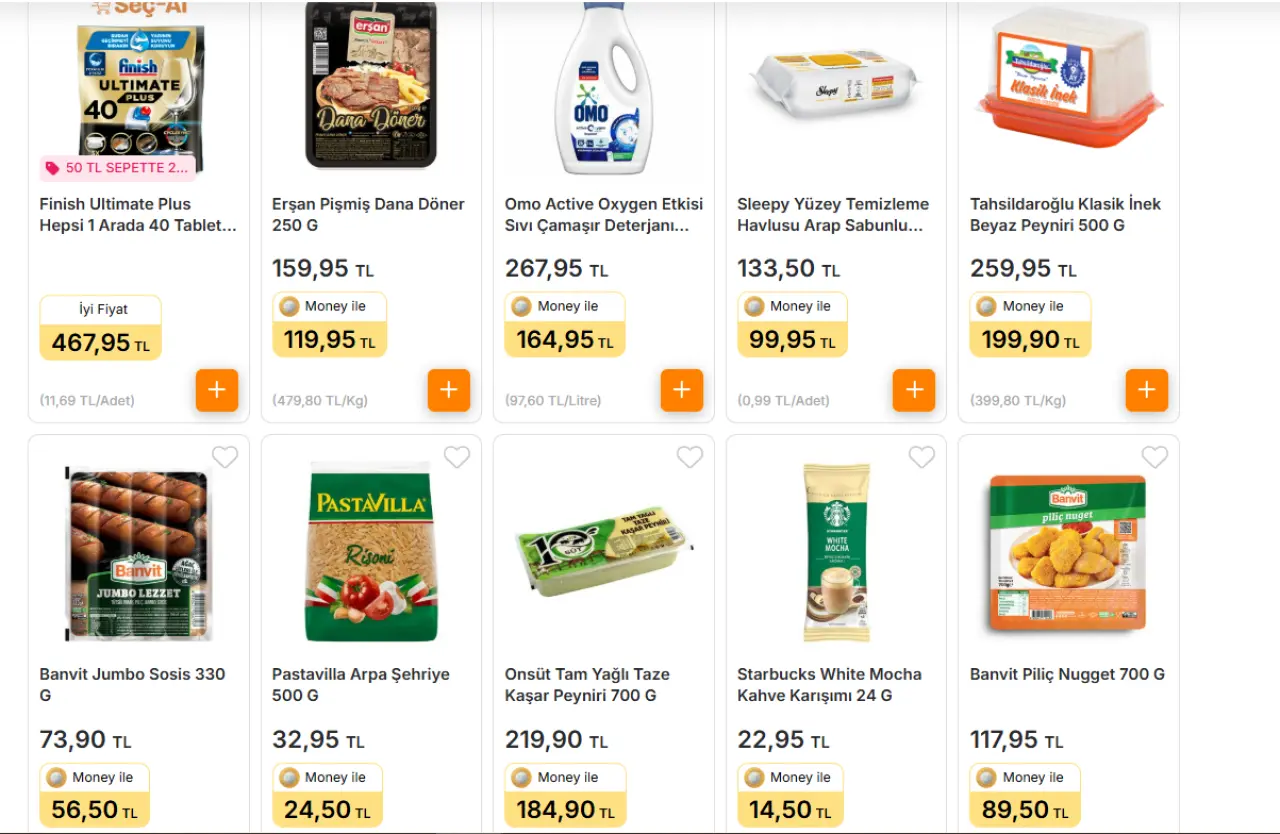The width and height of the screenshot is (1280, 834).
Task: Open Omo Active Oxygen product title link
Action: 603,215
